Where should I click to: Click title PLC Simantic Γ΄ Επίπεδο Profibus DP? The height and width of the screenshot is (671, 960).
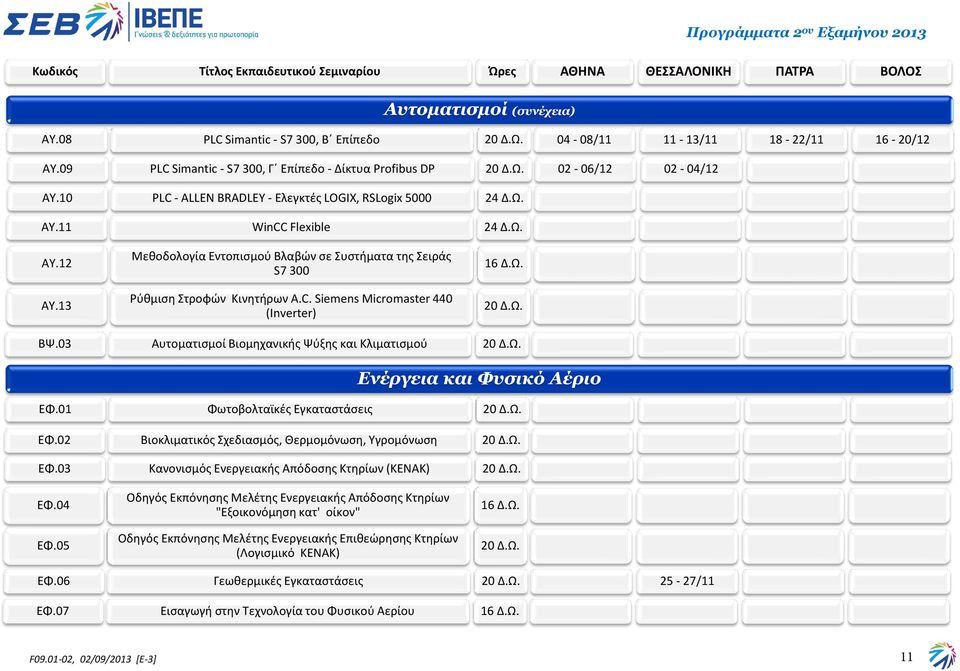click(x=292, y=169)
